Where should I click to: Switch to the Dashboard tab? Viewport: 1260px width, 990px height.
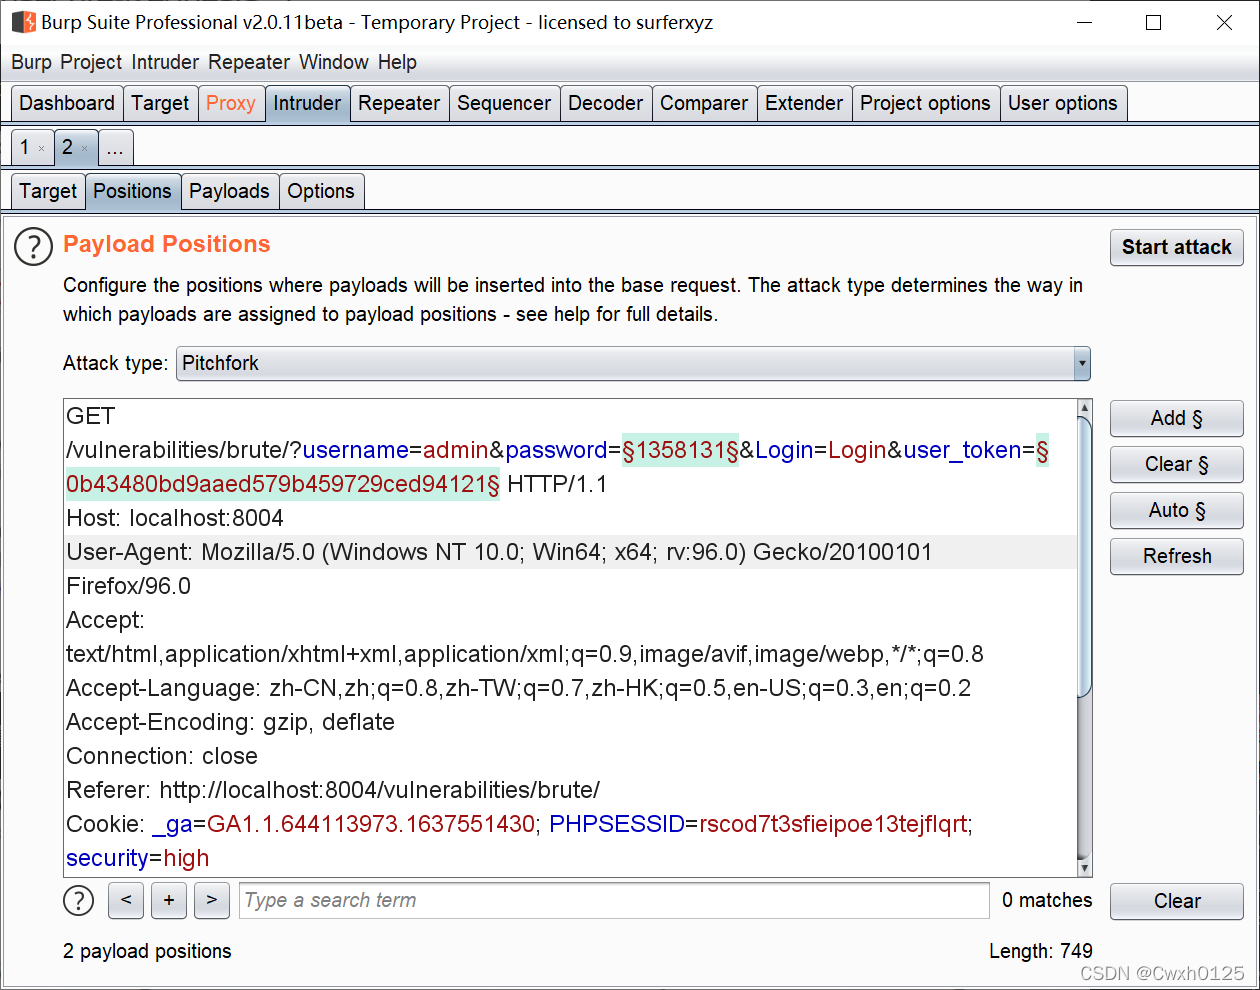click(x=67, y=103)
